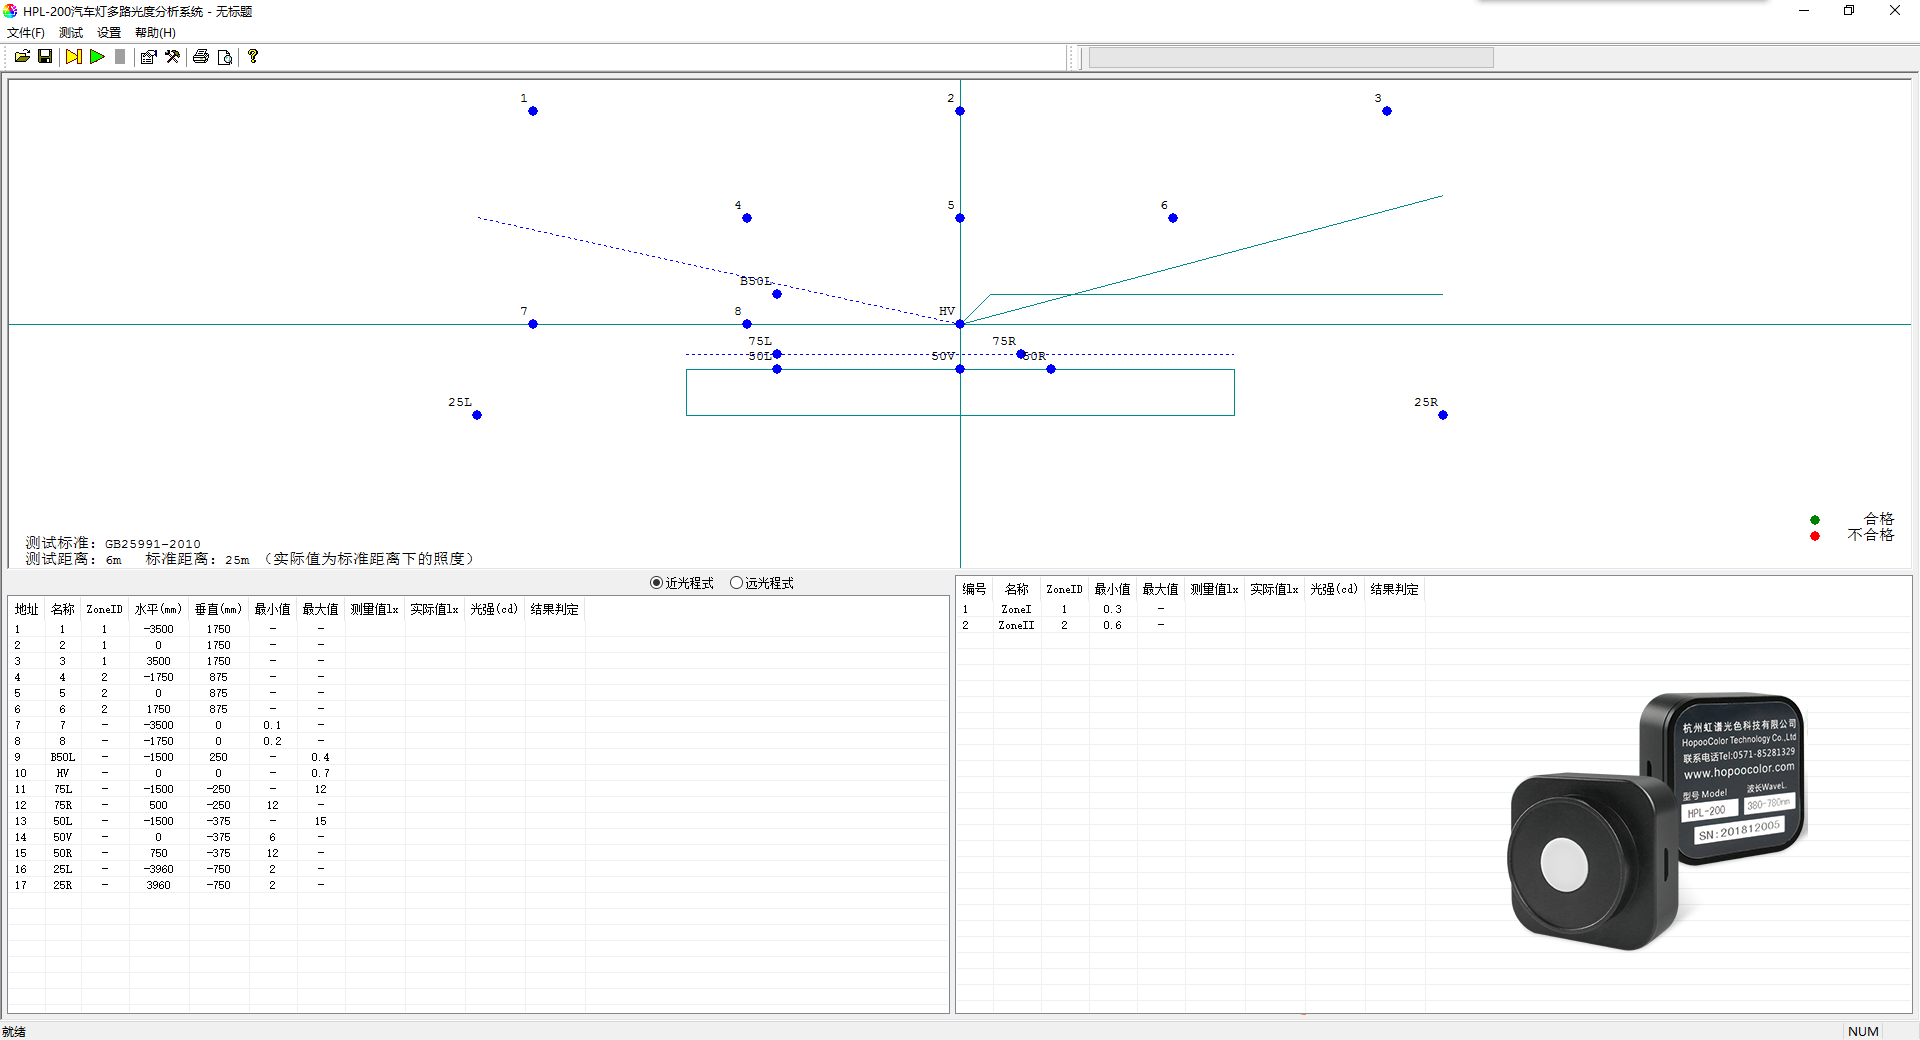Open the 帮助(H) menu
This screenshot has height=1040, width=1920.
(x=155, y=33)
